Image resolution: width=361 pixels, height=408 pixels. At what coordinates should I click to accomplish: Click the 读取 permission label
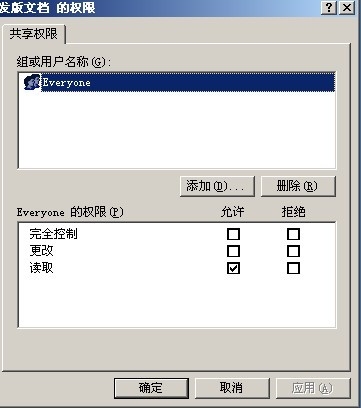(41, 268)
